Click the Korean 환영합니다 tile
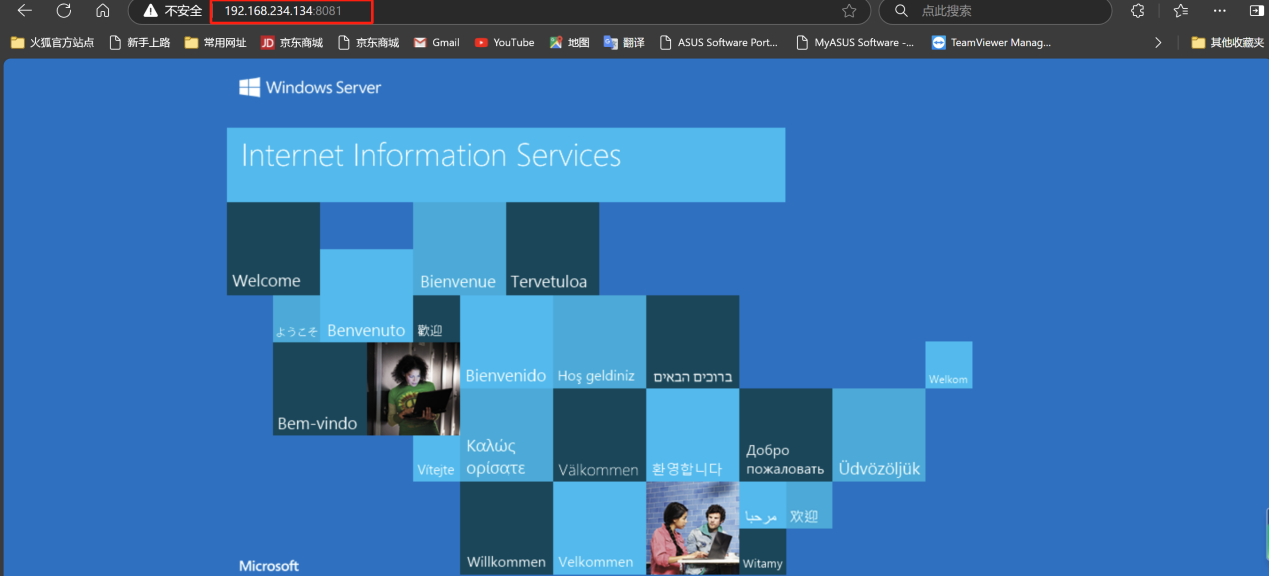 [692, 435]
